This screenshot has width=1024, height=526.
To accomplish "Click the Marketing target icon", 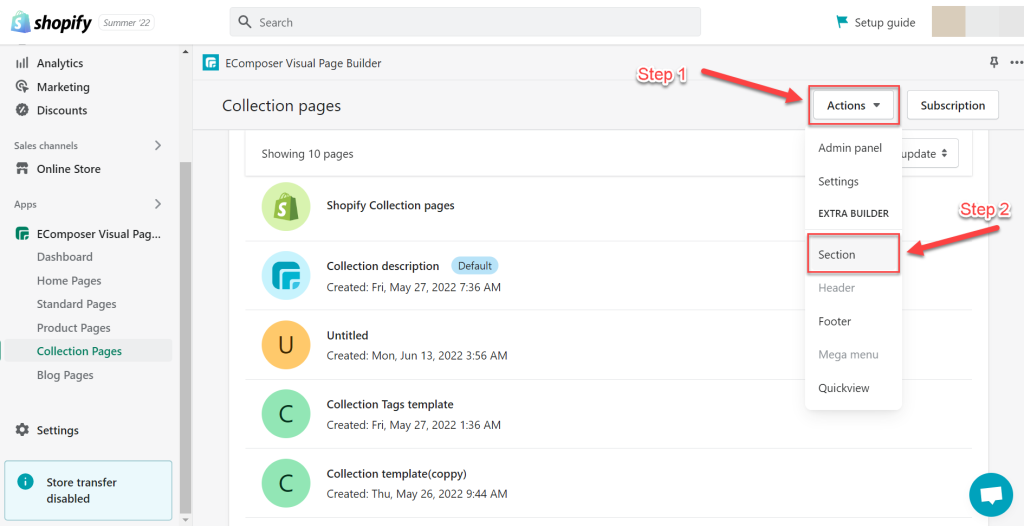I will 22,86.
